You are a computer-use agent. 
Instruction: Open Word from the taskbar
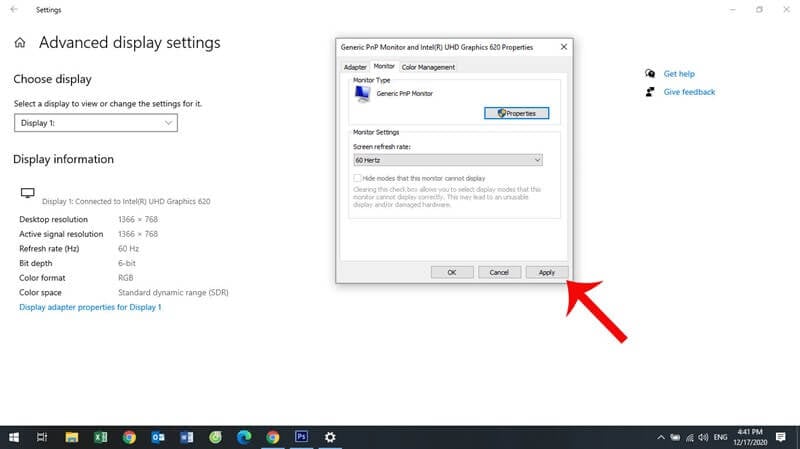pos(187,437)
